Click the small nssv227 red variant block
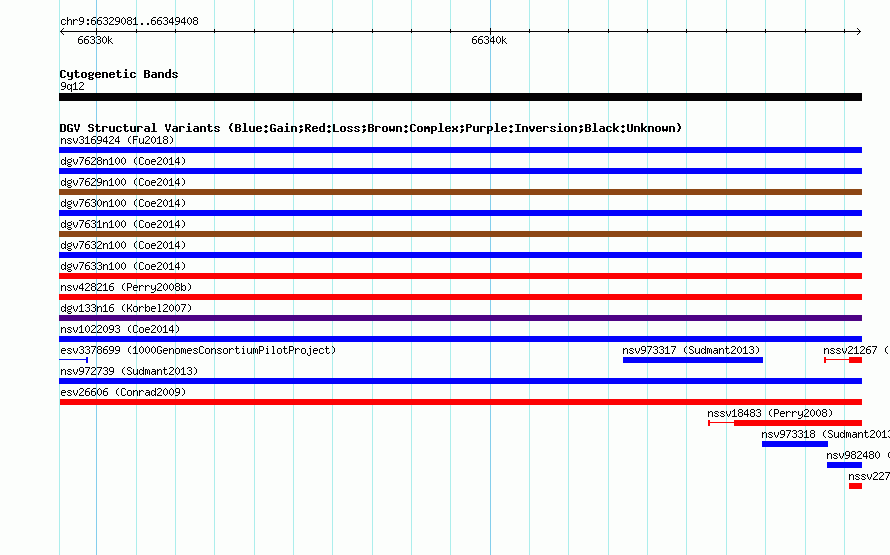The height and width of the screenshot is (555, 890). click(855, 486)
